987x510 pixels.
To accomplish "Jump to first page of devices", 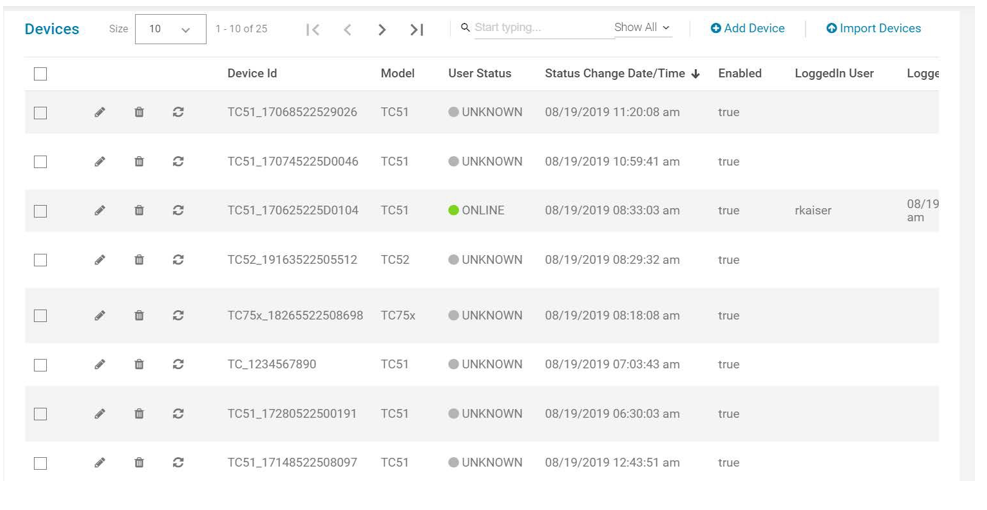I will (x=313, y=30).
